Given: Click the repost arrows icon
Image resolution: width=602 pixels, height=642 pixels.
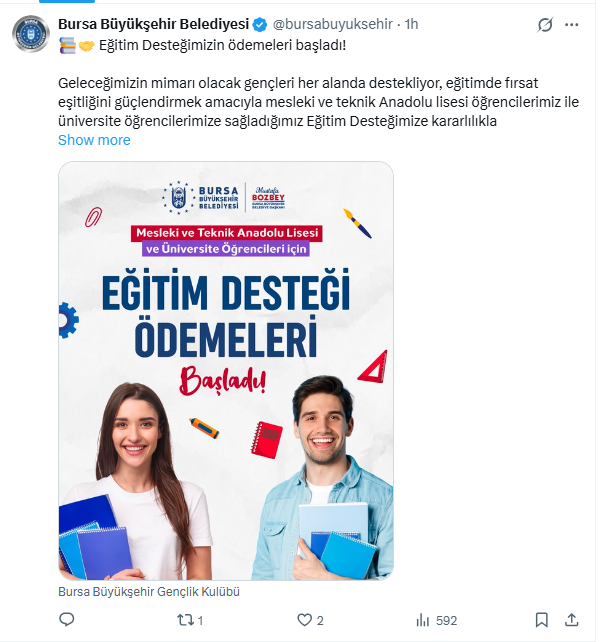Looking at the screenshot, I should tap(185, 620).
